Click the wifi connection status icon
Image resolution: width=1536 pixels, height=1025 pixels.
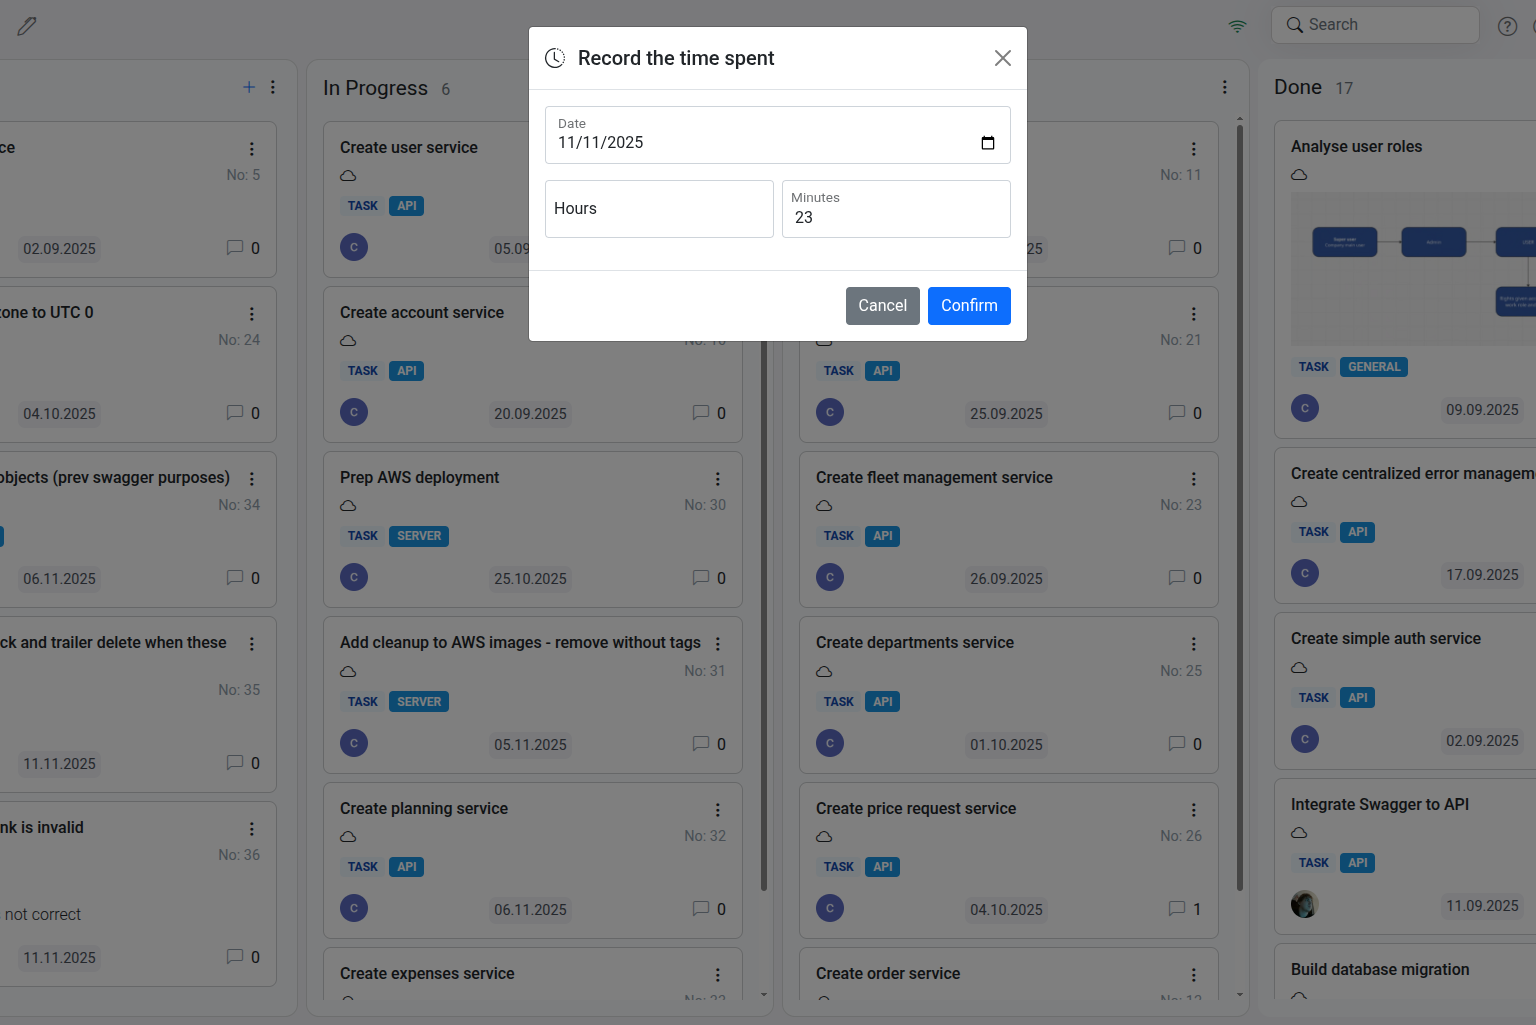point(1237,26)
